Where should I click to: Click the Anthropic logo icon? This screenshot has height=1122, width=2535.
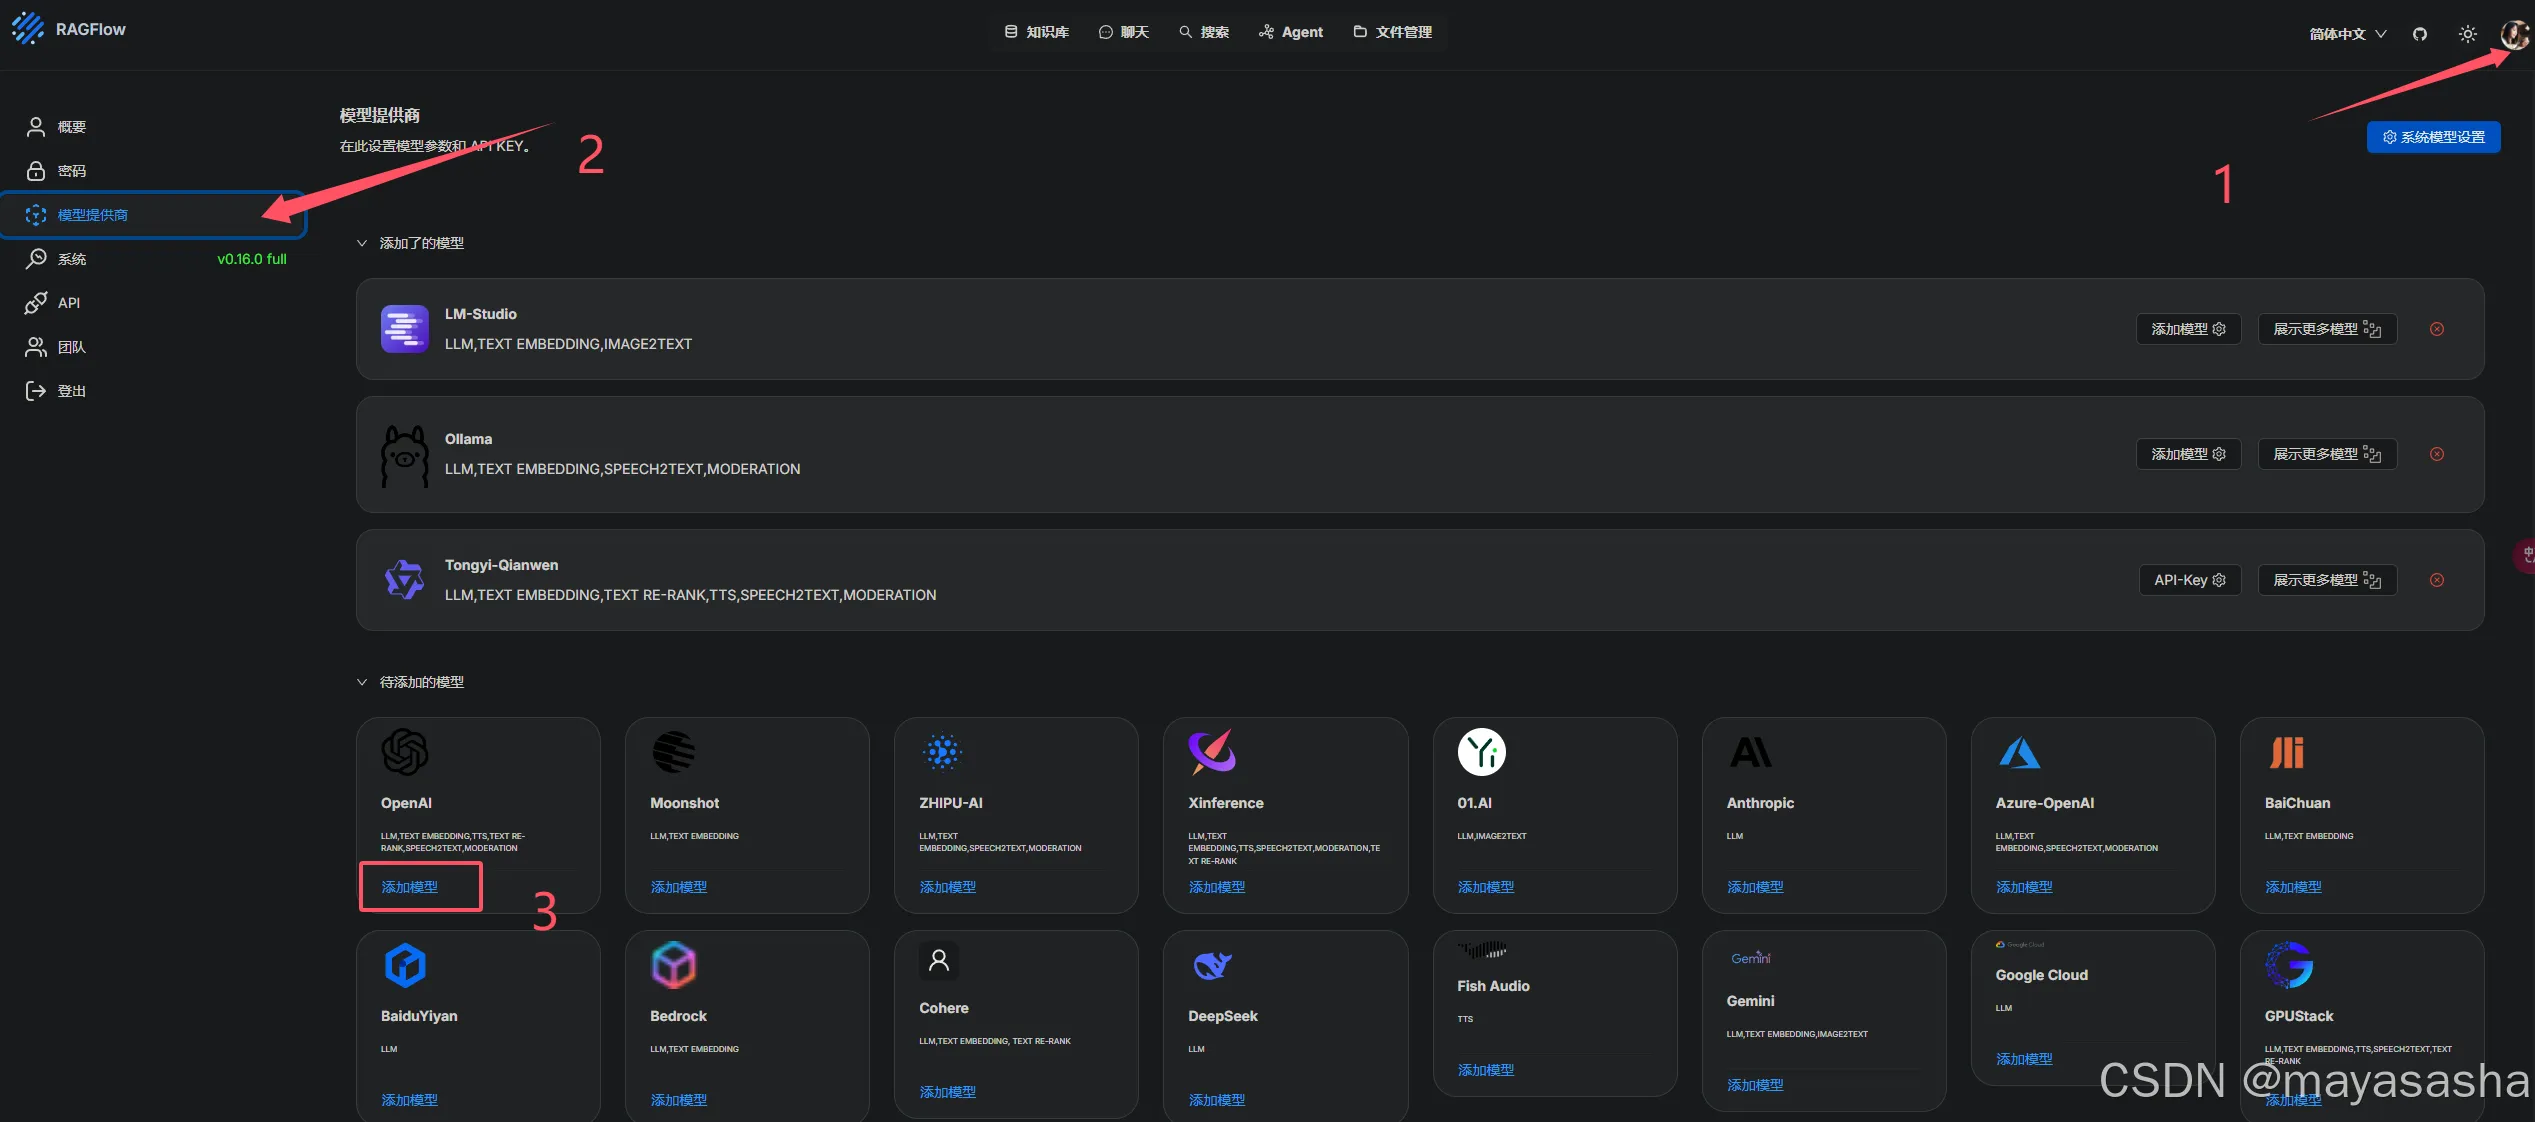click(x=1750, y=752)
